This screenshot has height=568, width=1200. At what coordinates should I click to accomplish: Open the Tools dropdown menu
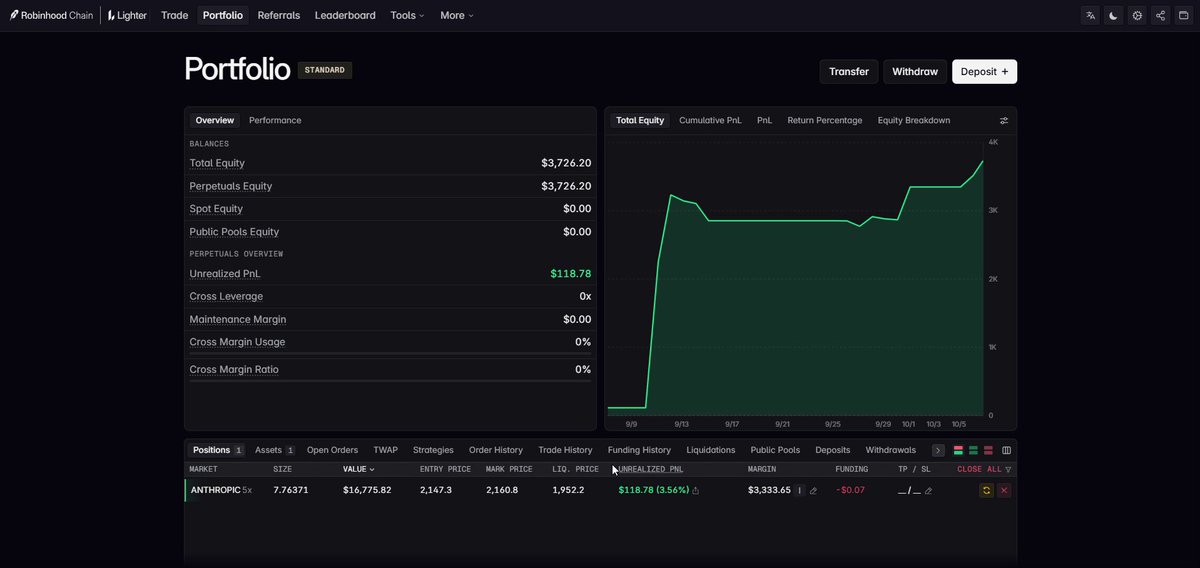(407, 15)
